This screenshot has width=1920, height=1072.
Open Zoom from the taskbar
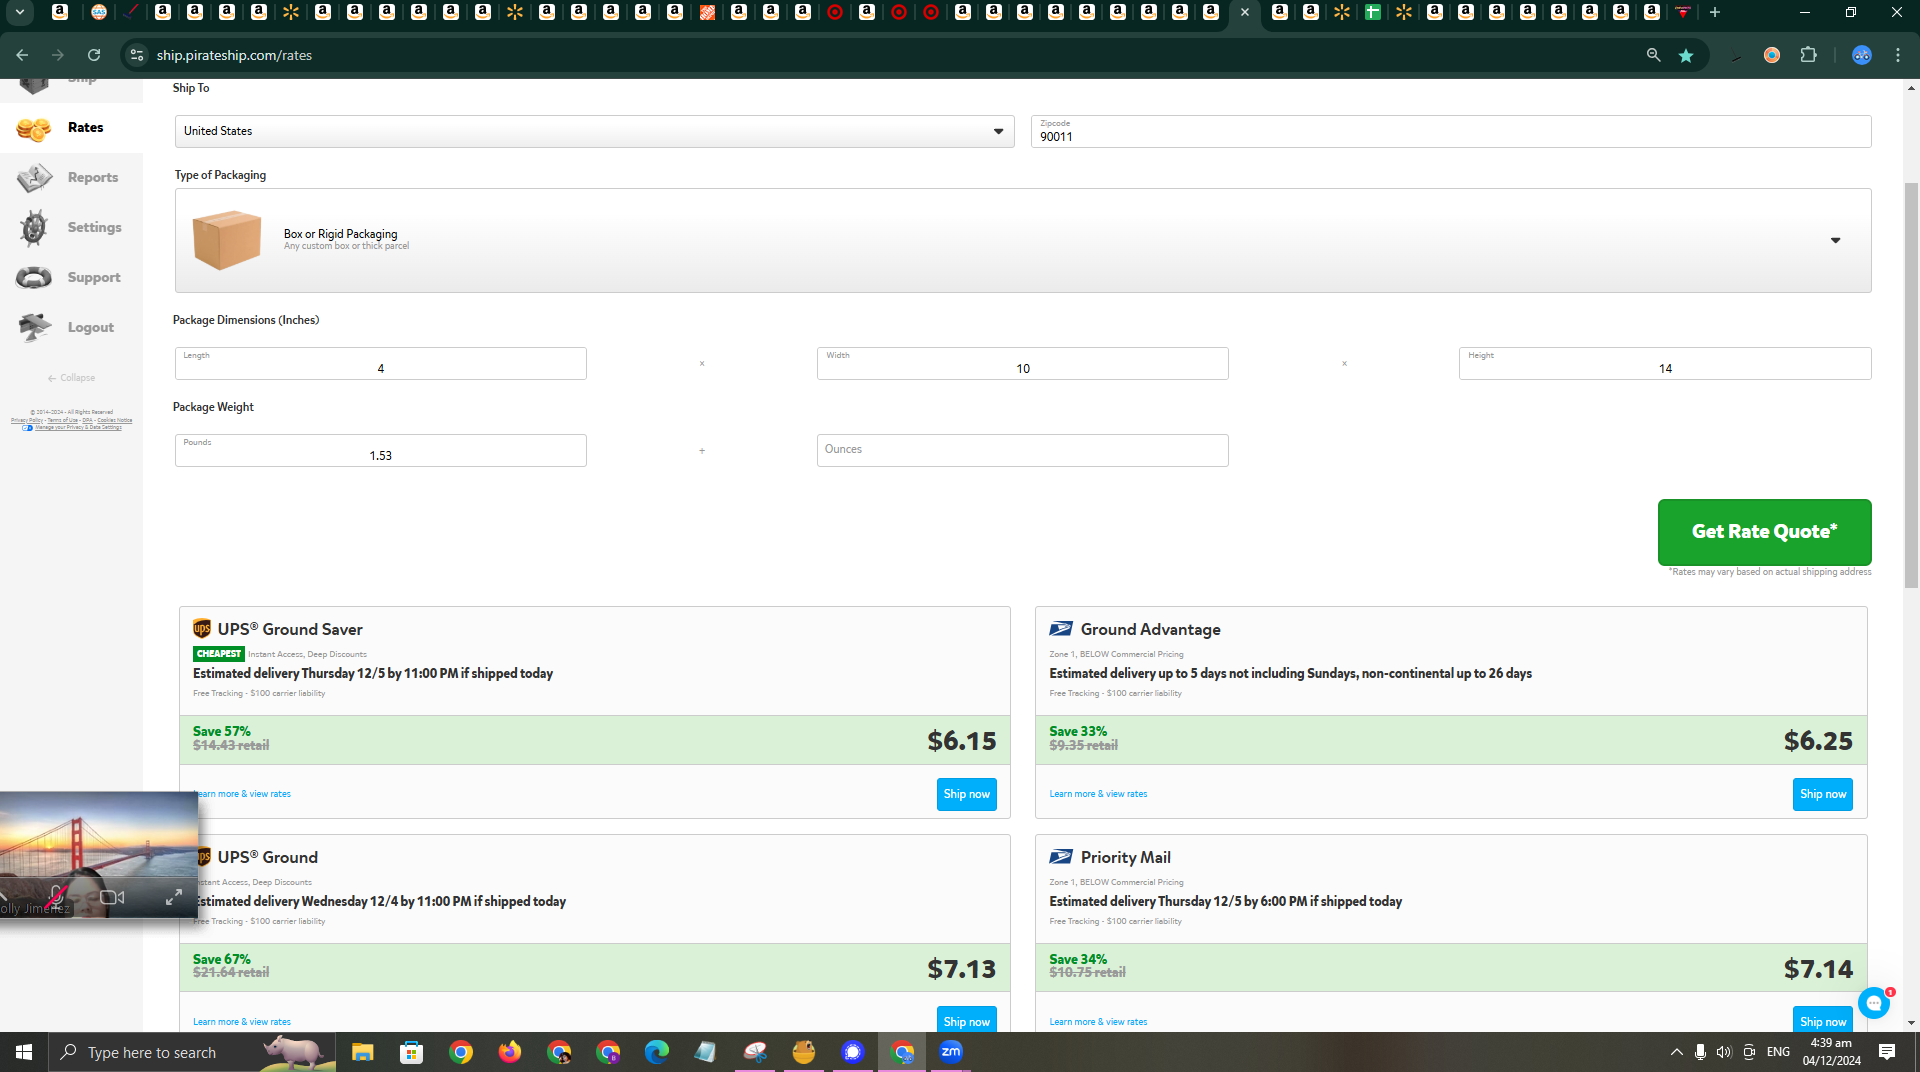[x=950, y=1051]
